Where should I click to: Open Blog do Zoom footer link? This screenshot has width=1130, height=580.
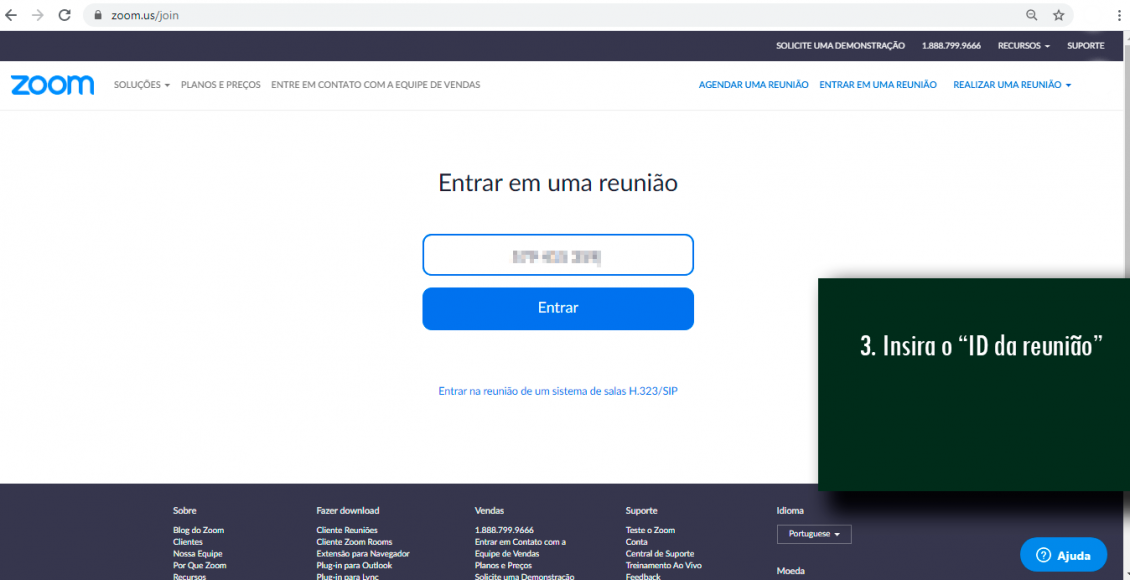(x=198, y=530)
